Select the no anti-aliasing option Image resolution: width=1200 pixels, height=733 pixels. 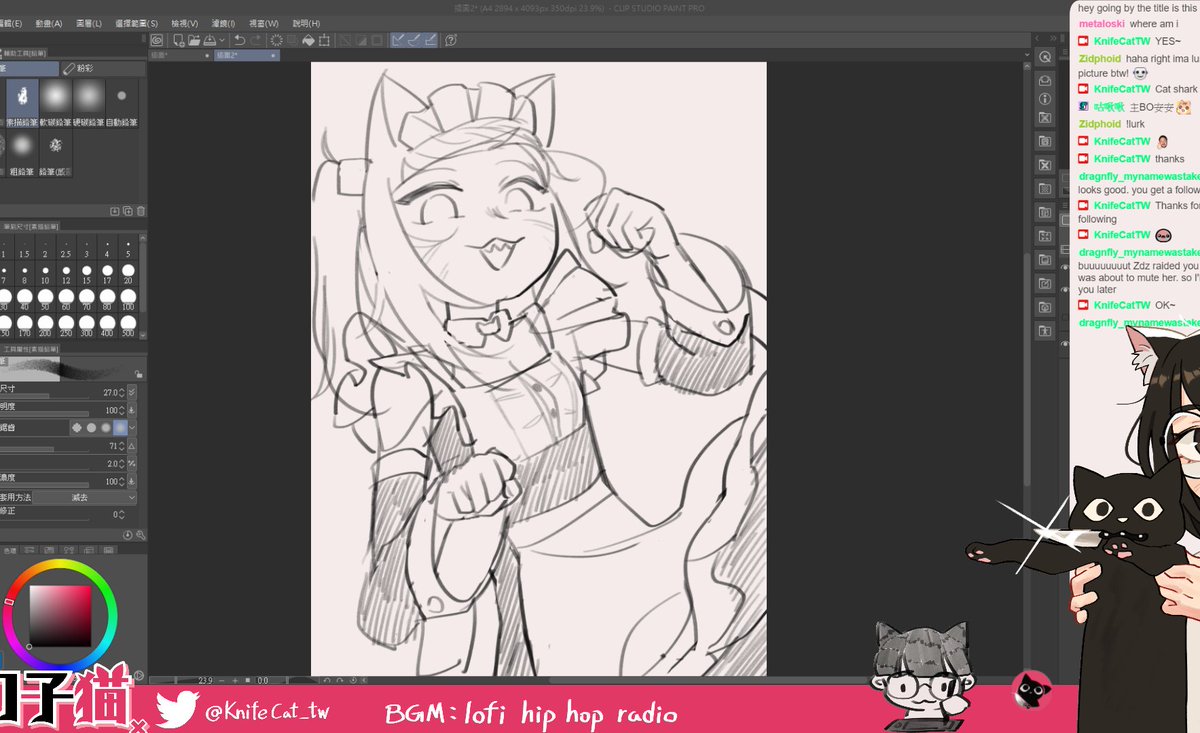click(77, 427)
